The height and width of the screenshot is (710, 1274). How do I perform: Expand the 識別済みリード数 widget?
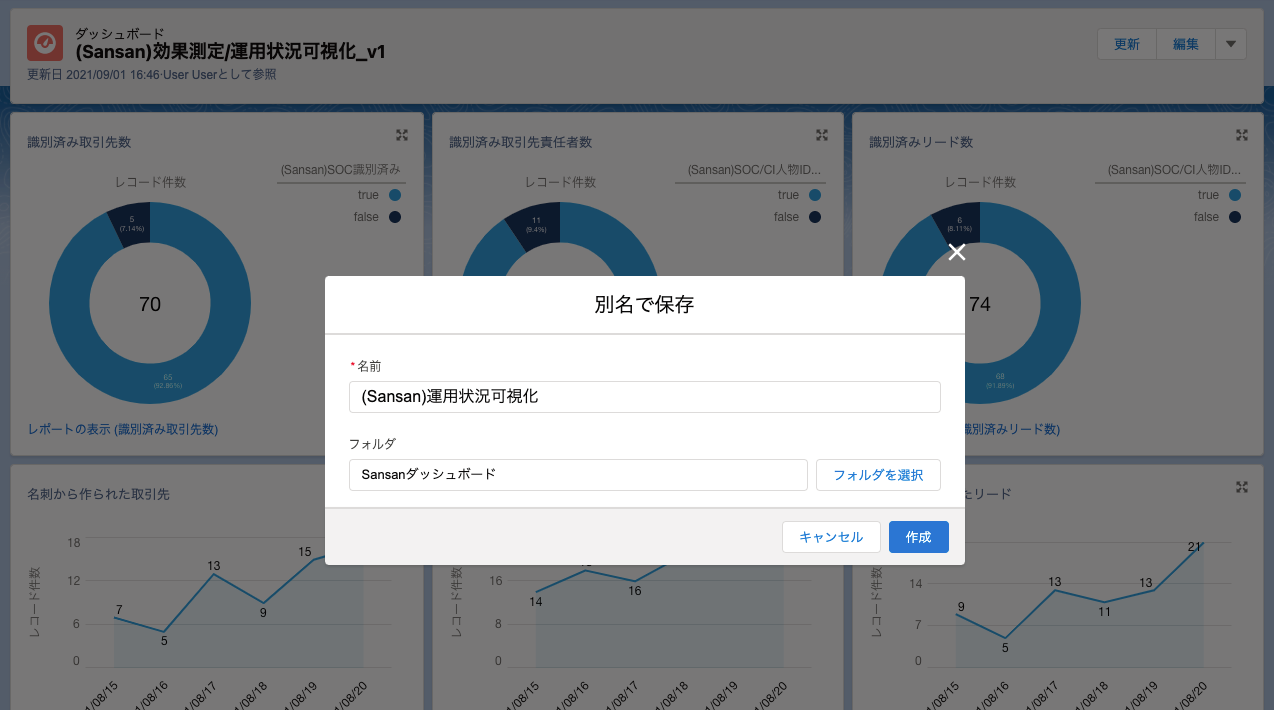point(1241,135)
